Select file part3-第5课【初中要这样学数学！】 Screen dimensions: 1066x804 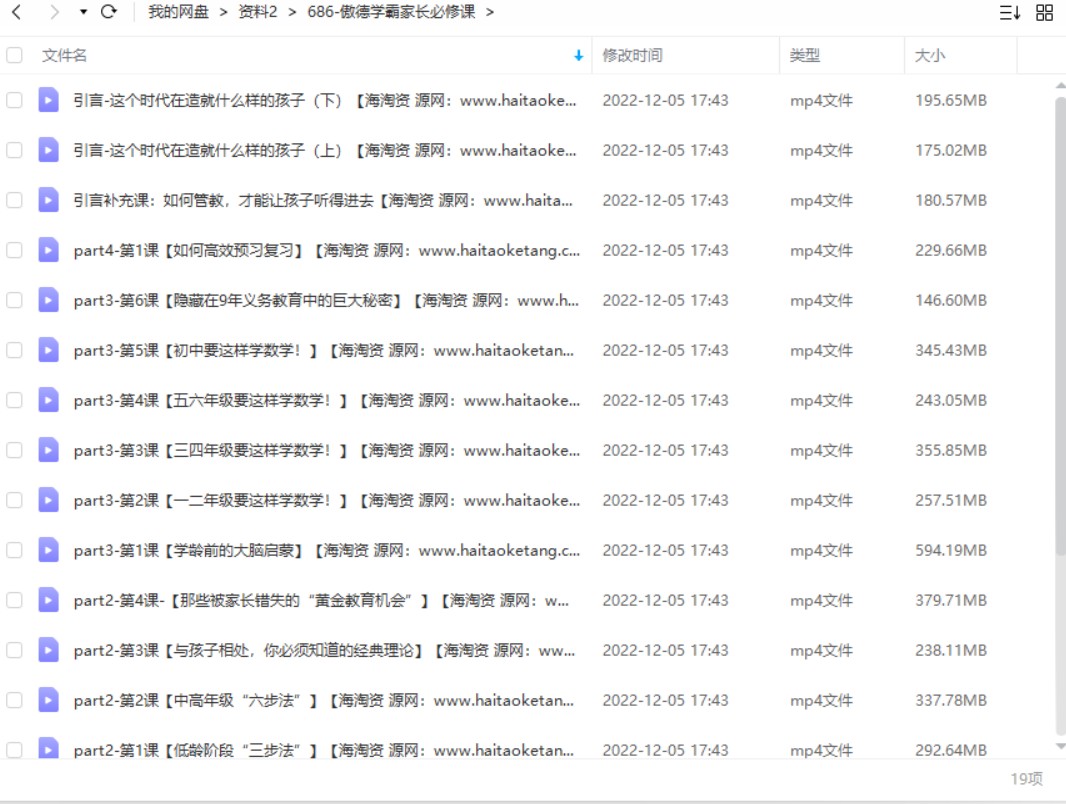point(324,350)
